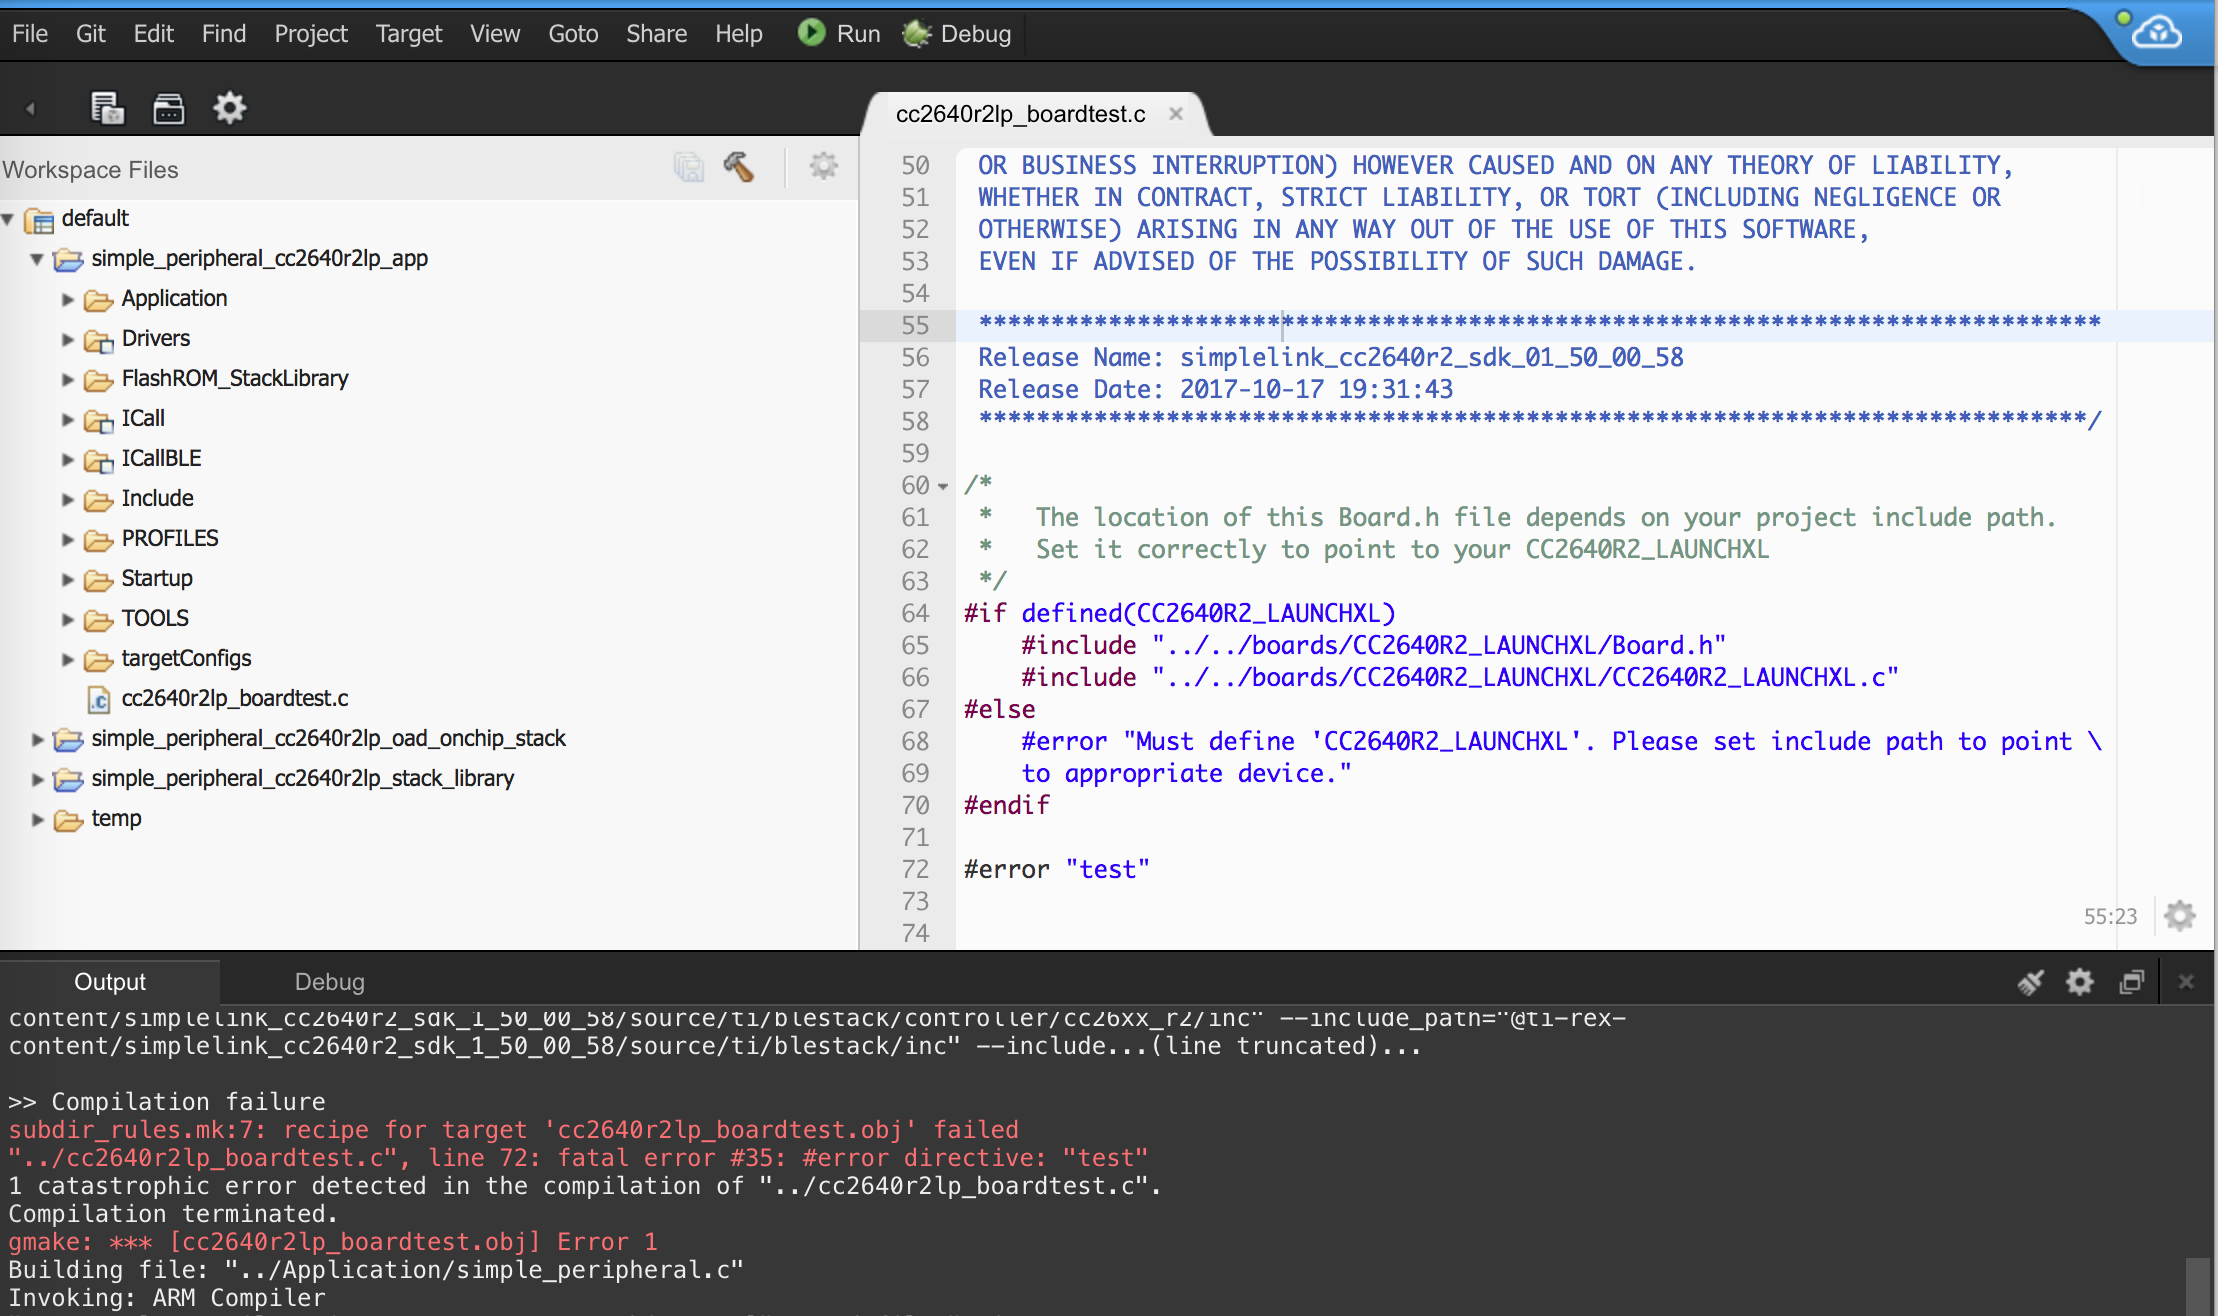
Task: Switch to the Debug output tab
Action: pyautogui.click(x=329, y=982)
